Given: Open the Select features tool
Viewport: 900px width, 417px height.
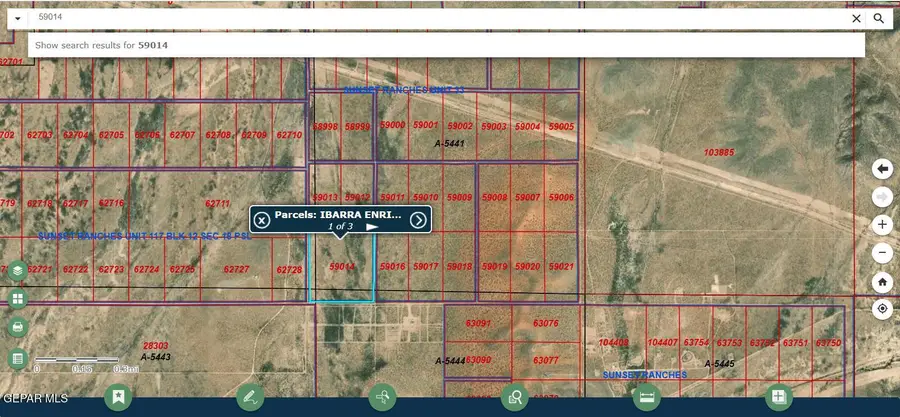Looking at the screenshot, I should (382, 397).
